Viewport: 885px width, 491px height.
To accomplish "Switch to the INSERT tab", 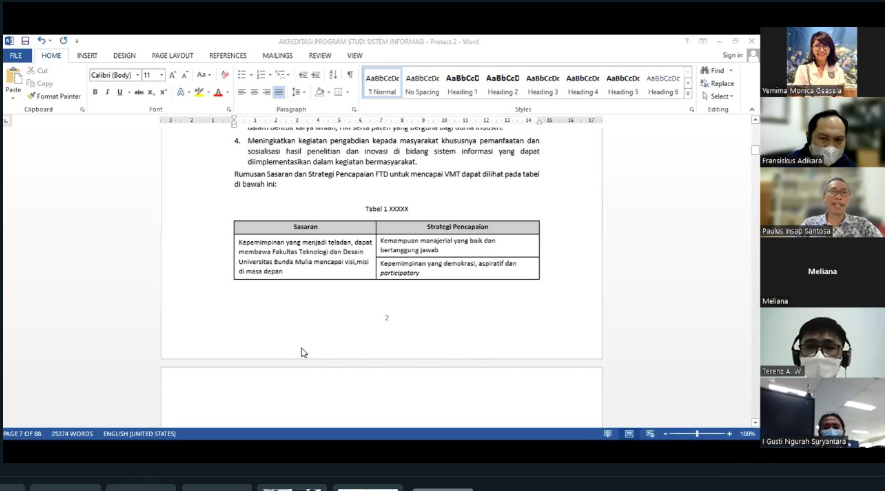I will coord(87,56).
